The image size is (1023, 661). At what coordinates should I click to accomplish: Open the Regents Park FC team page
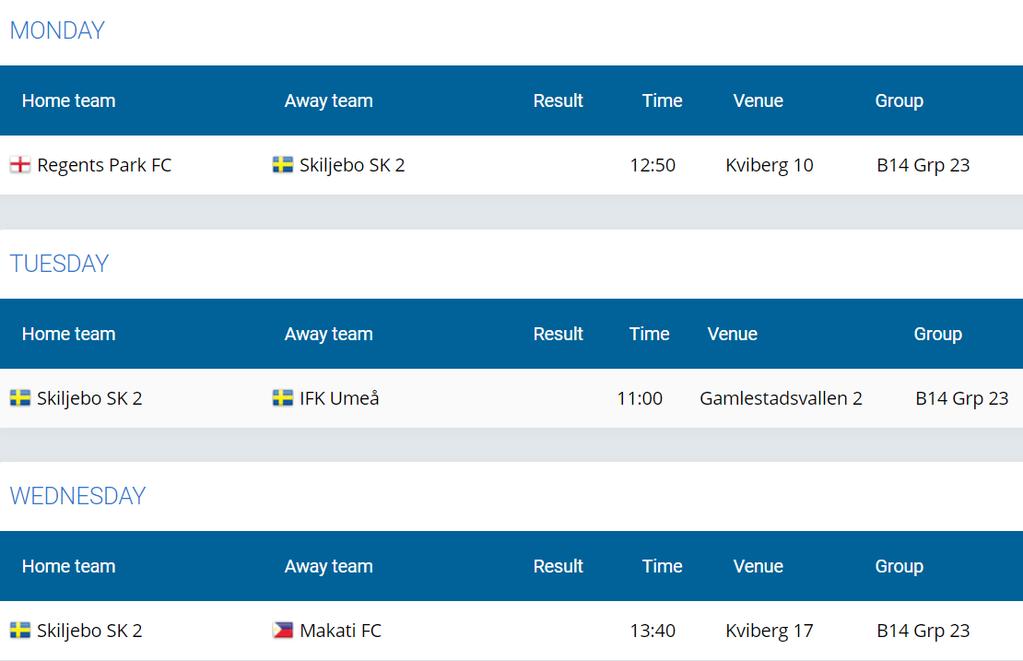(104, 165)
